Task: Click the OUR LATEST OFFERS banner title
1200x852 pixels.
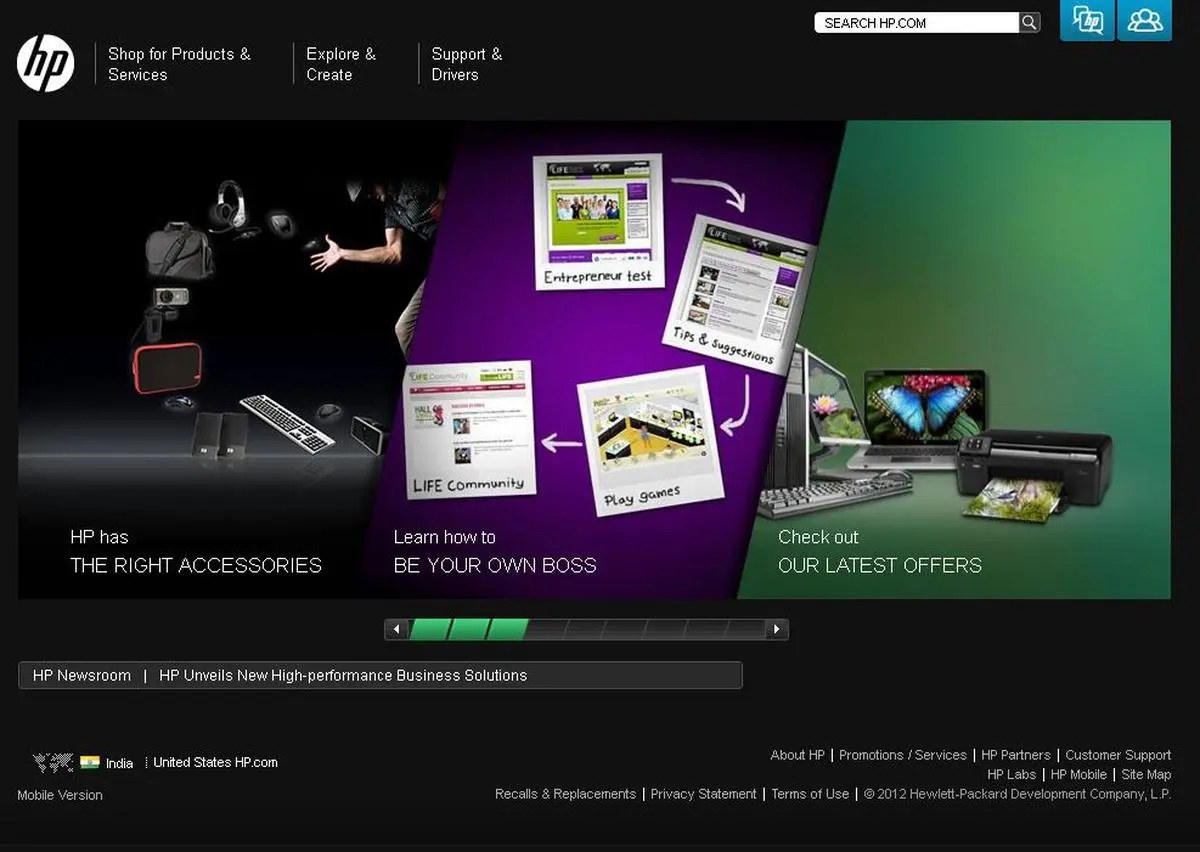Action: pos(880,566)
